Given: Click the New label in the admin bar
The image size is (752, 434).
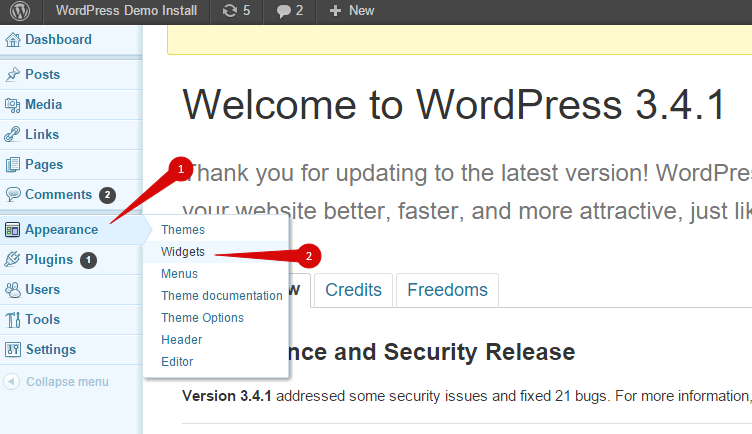Looking at the screenshot, I should pyautogui.click(x=362, y=11).
